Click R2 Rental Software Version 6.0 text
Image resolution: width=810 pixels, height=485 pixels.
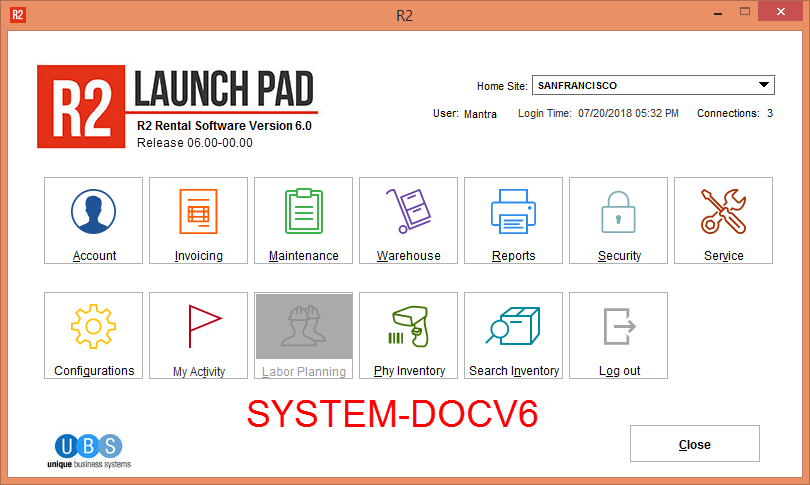click(224, 126)
